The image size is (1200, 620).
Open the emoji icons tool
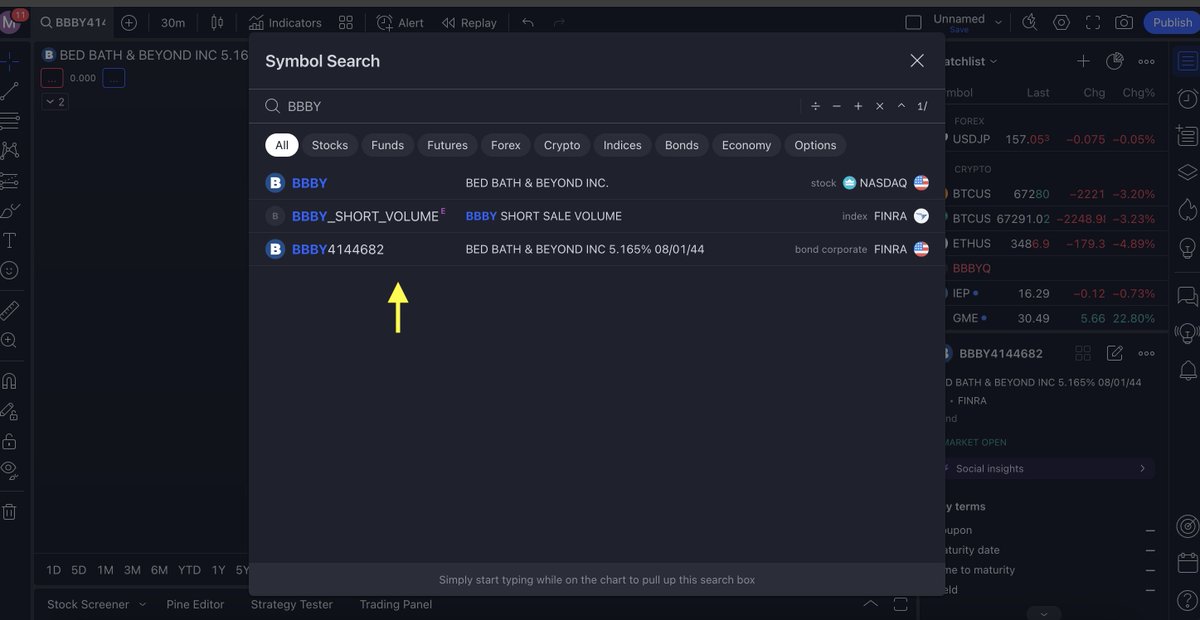tap(9, 270)
